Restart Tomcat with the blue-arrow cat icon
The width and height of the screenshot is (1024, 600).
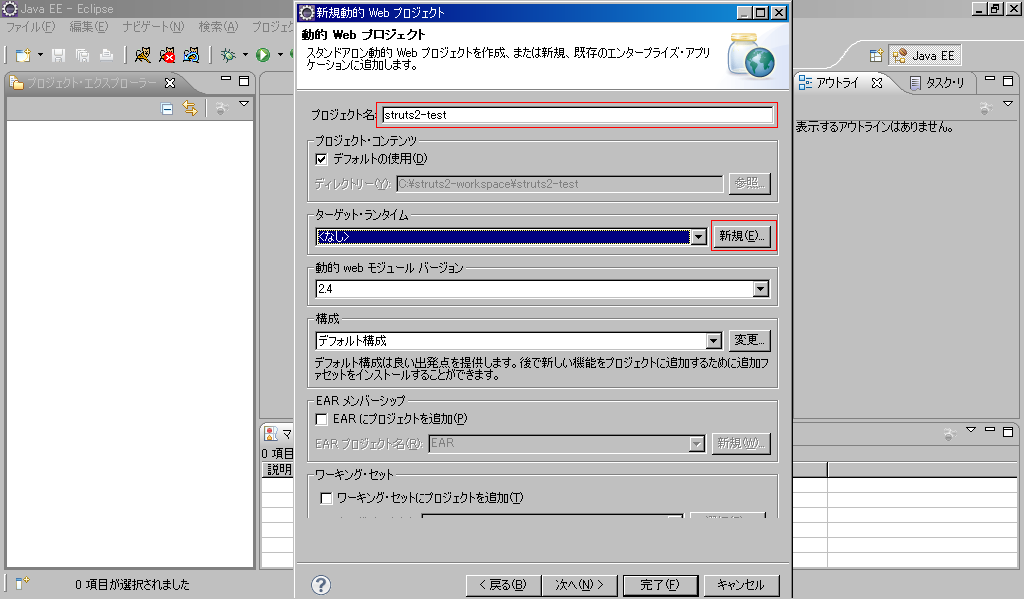tap(191, 55)
